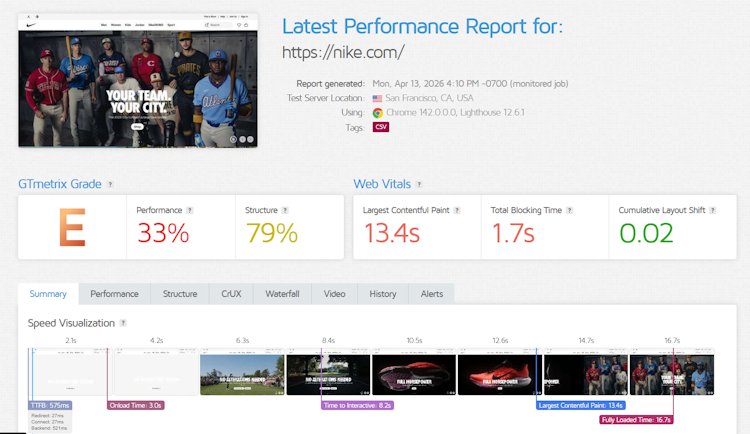The height and width of the screenshot is (434, 750).
Task: Click the Nike homepage screenshot thumbnail
Action: pos(138,80)
